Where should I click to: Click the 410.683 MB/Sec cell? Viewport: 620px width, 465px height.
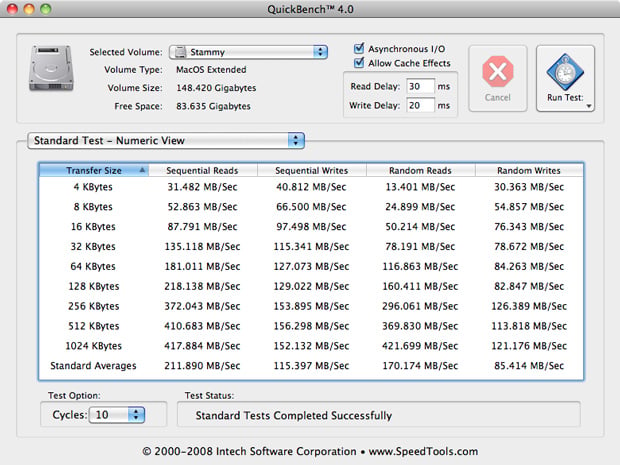pyautogui.click(x=202, y=326)
